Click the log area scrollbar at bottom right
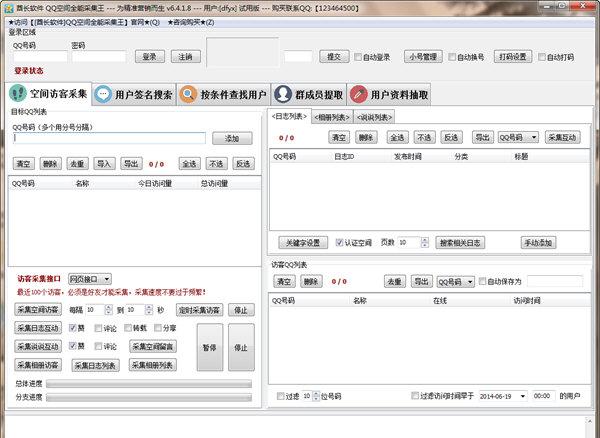This screenshot has width=600, height=438. 590,427
